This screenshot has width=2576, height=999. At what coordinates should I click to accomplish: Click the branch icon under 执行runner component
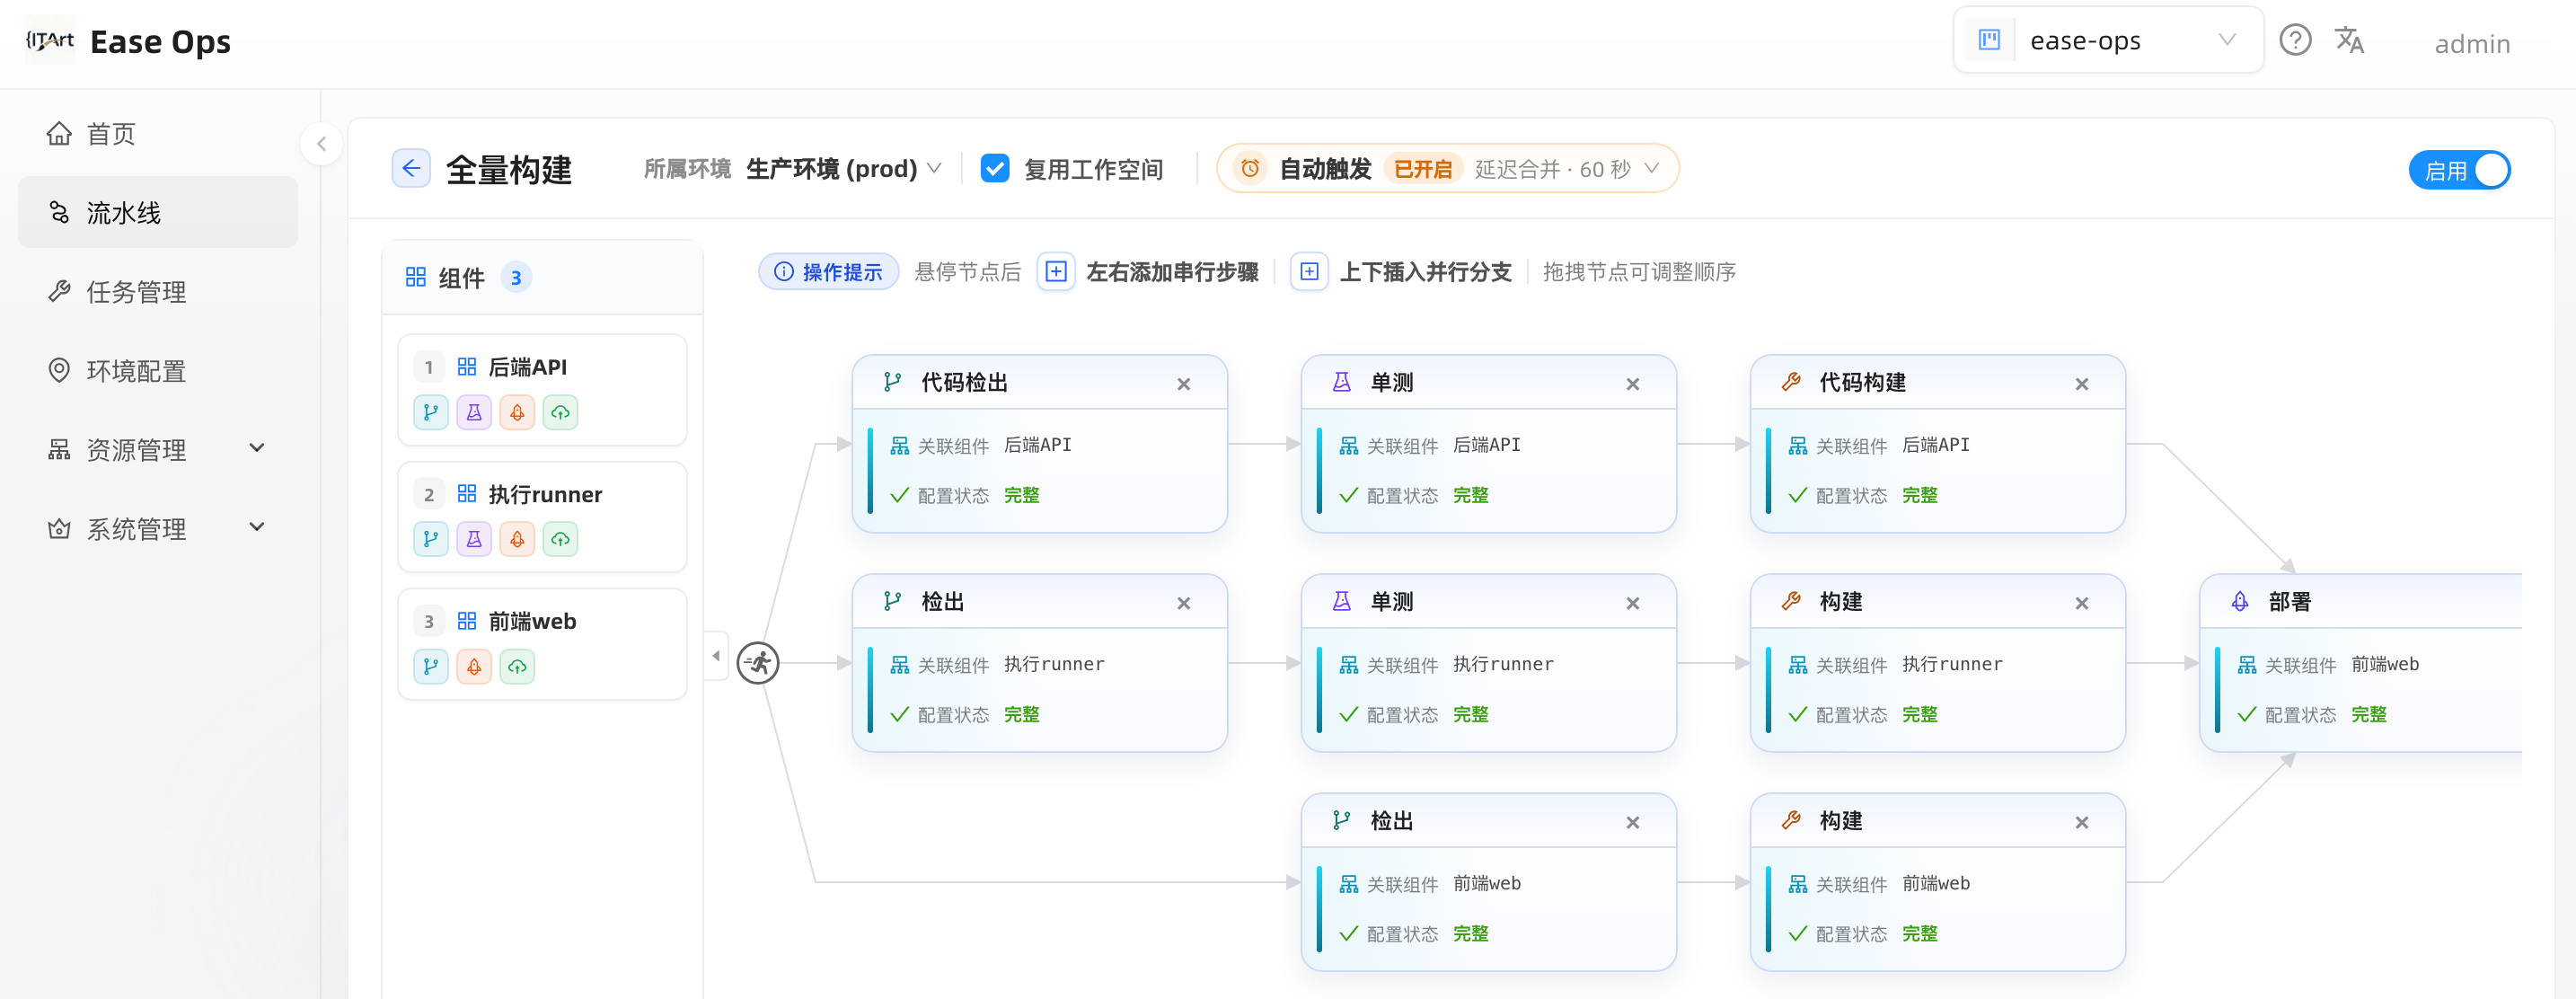tap(431, 539)
